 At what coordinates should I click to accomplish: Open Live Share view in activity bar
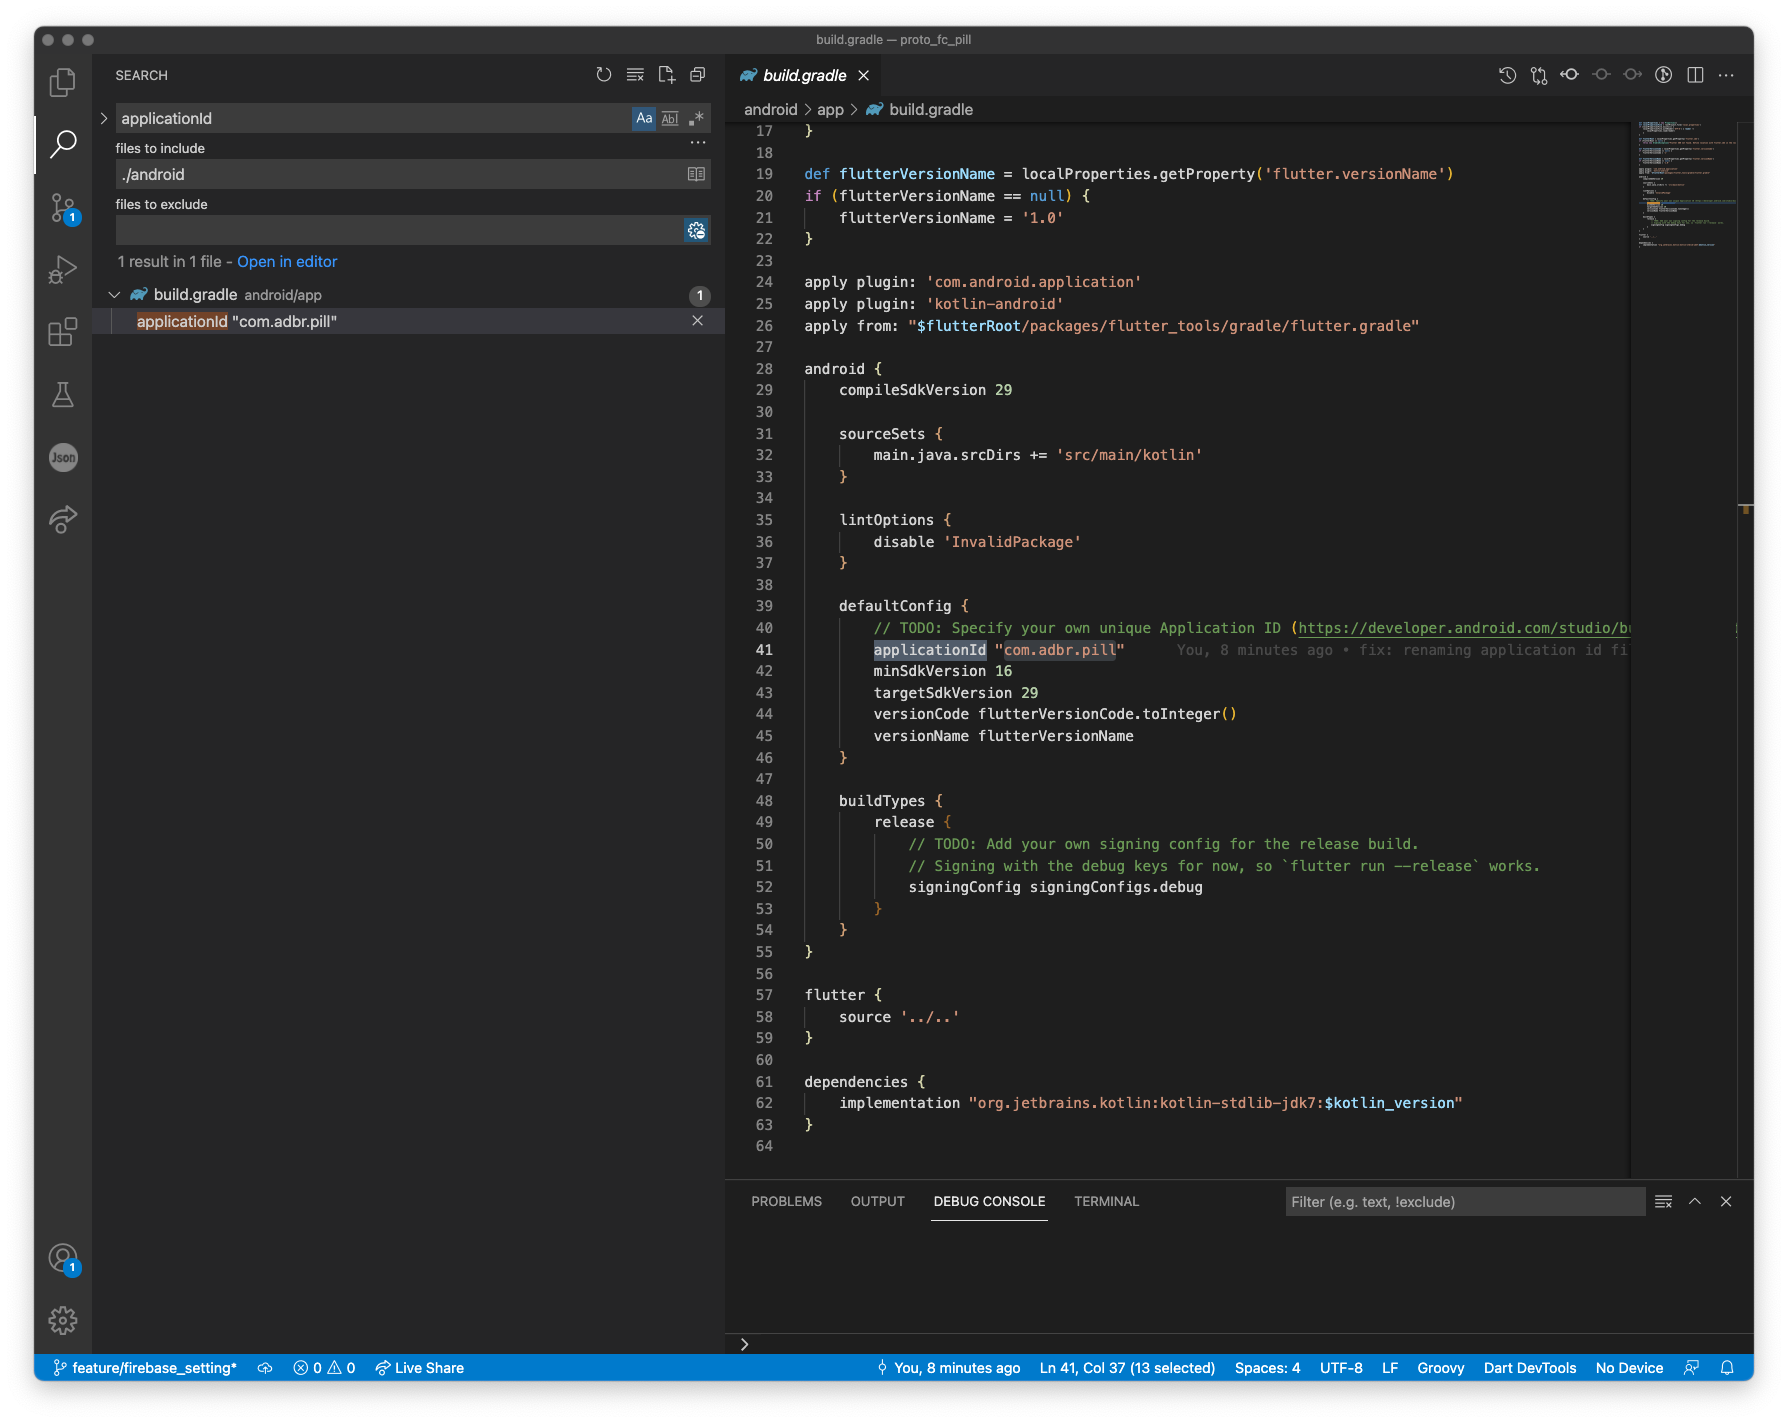(x=63, y=519)
